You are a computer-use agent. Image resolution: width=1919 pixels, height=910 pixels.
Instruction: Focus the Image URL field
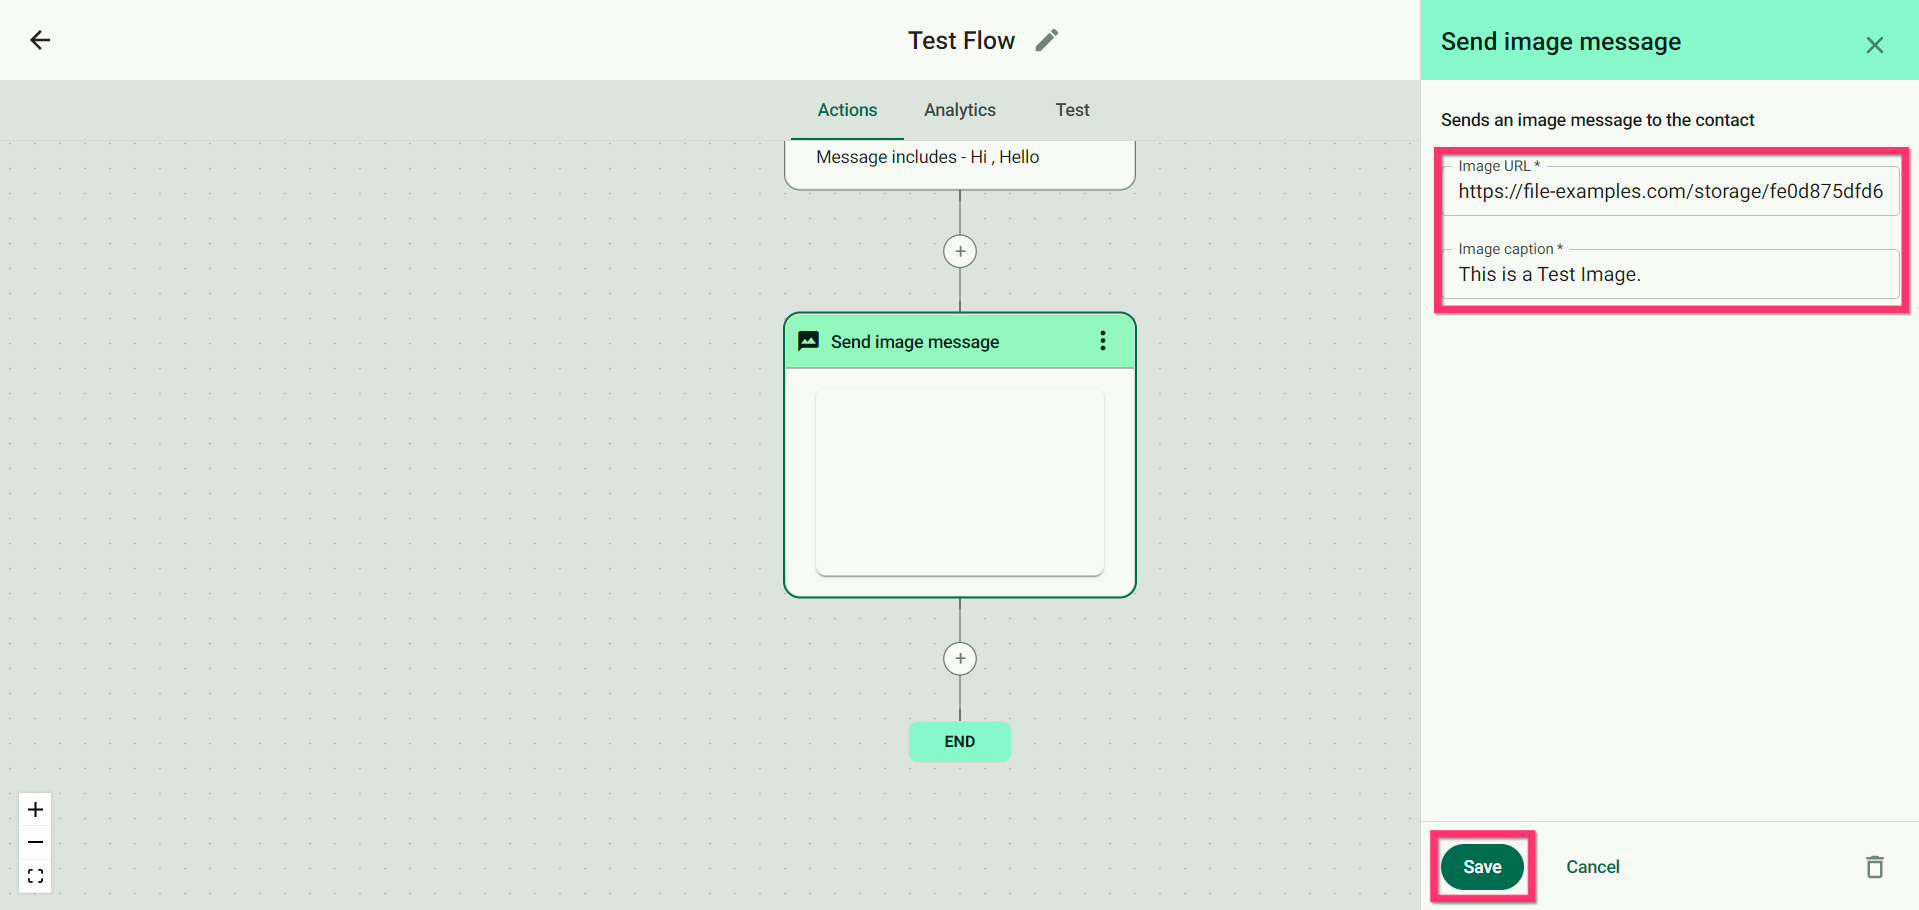(1670, 191)
